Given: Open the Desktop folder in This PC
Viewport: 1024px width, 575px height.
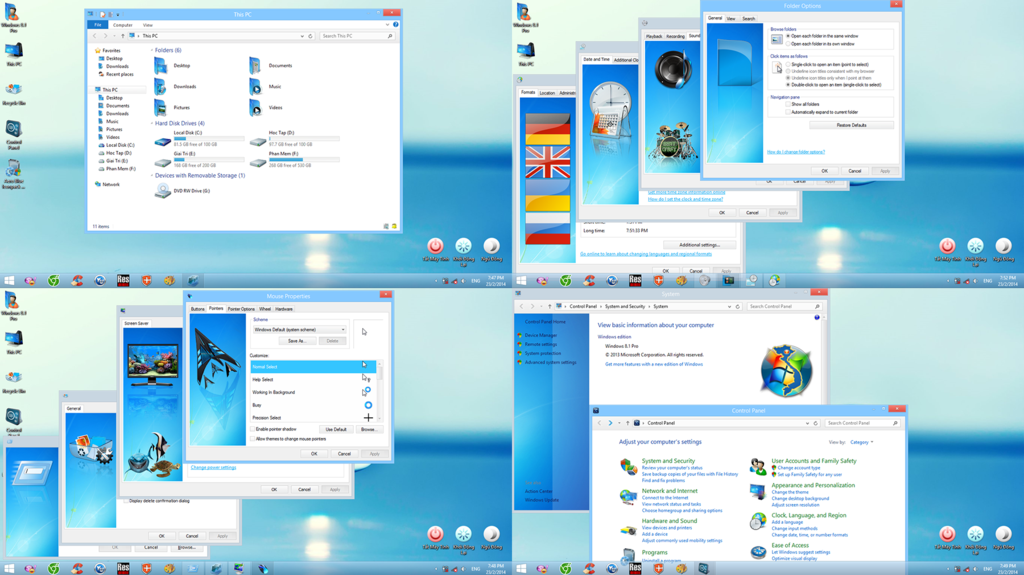Looking at the screenshot, I should (161, 65).
